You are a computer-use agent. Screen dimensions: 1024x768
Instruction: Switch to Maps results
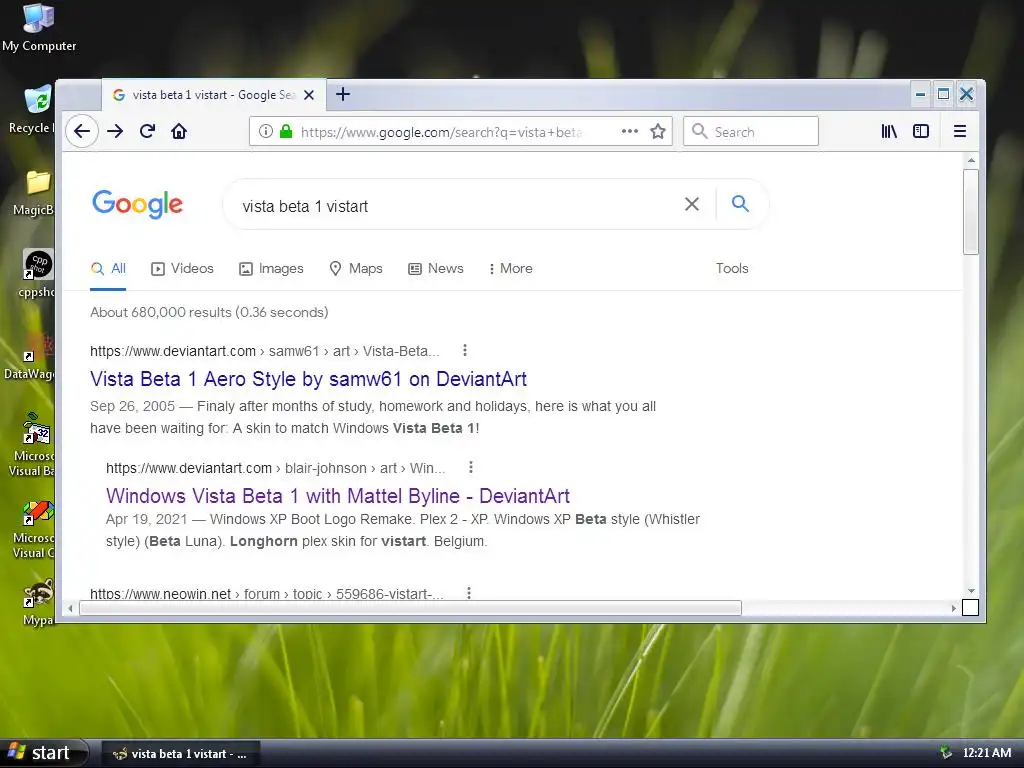click(356, 268)
